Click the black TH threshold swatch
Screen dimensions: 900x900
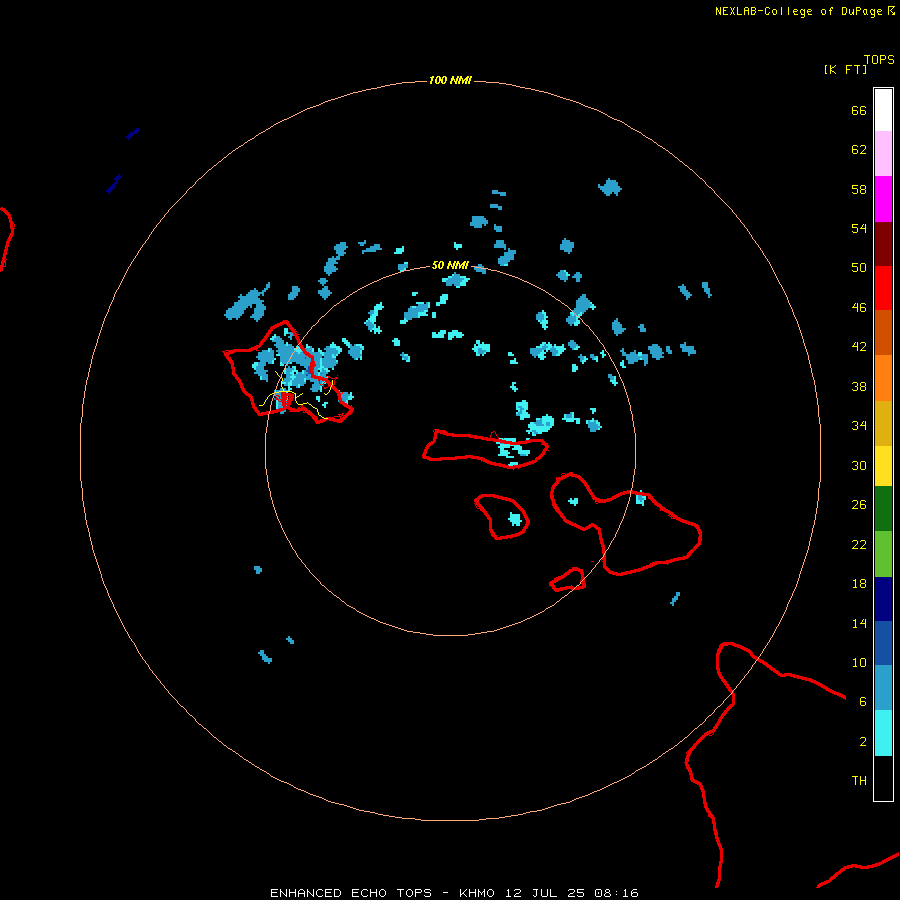click(x=883, y=778)
